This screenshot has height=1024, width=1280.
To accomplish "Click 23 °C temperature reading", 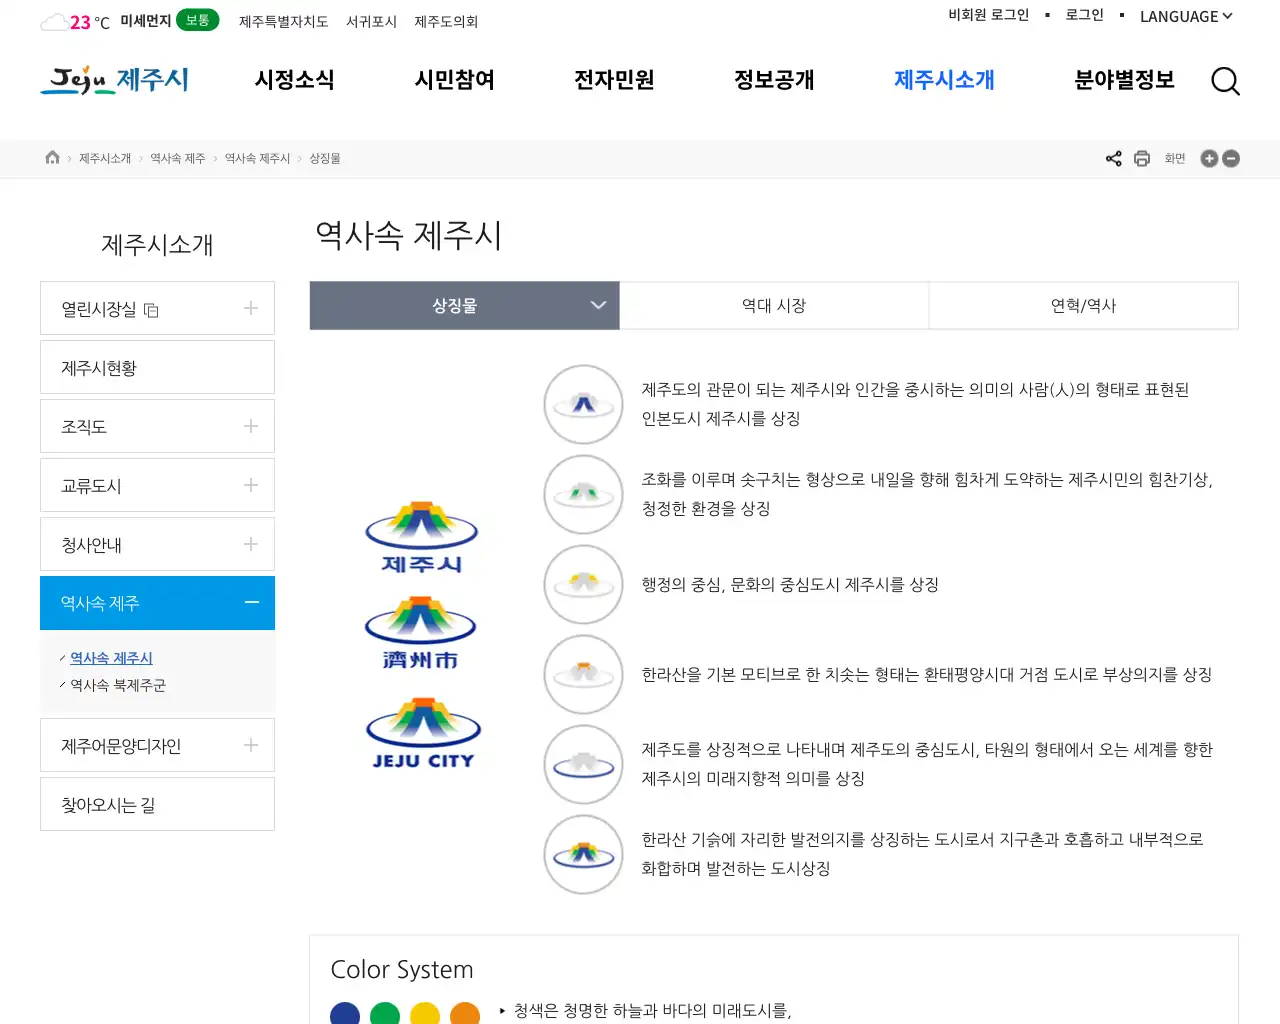I will click(90, 22).
